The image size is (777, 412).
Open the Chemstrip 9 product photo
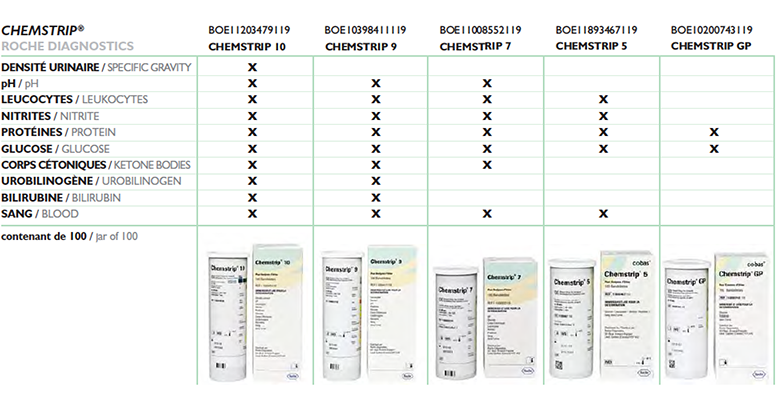(x=368, y=314)
